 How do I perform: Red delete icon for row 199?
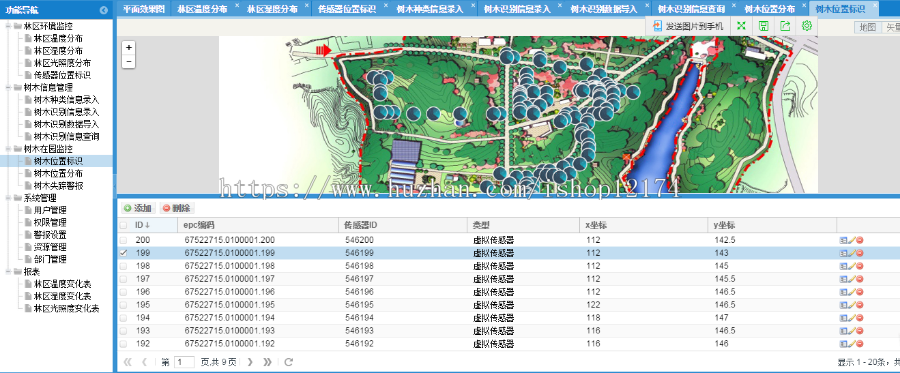tap(860, 253)
